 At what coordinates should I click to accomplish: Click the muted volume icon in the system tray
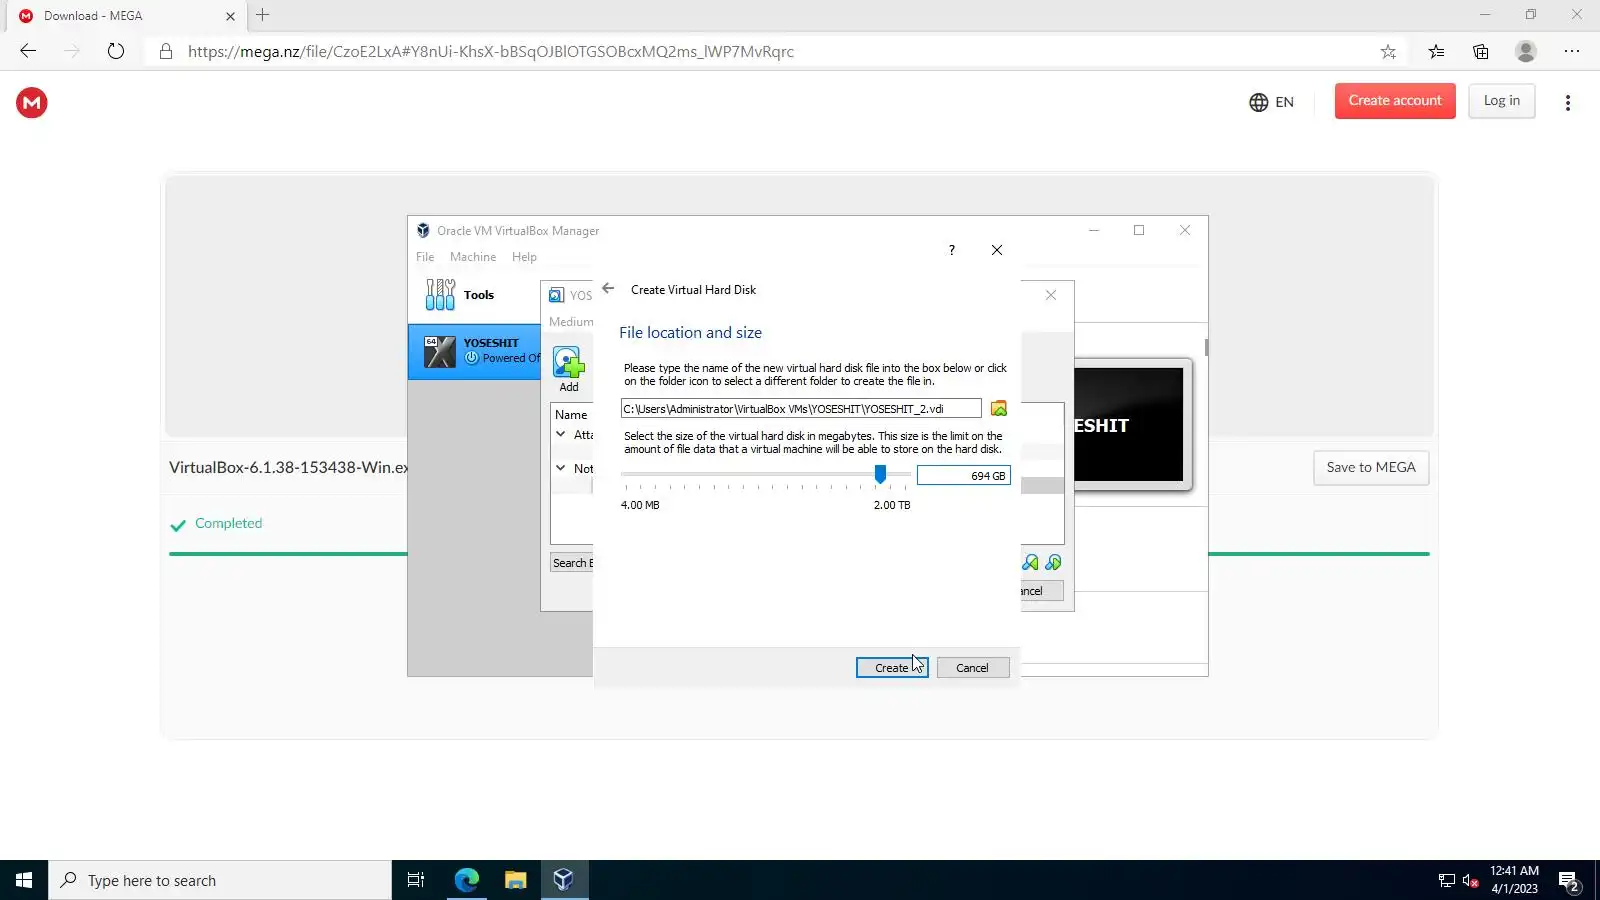pos(1470,881)
